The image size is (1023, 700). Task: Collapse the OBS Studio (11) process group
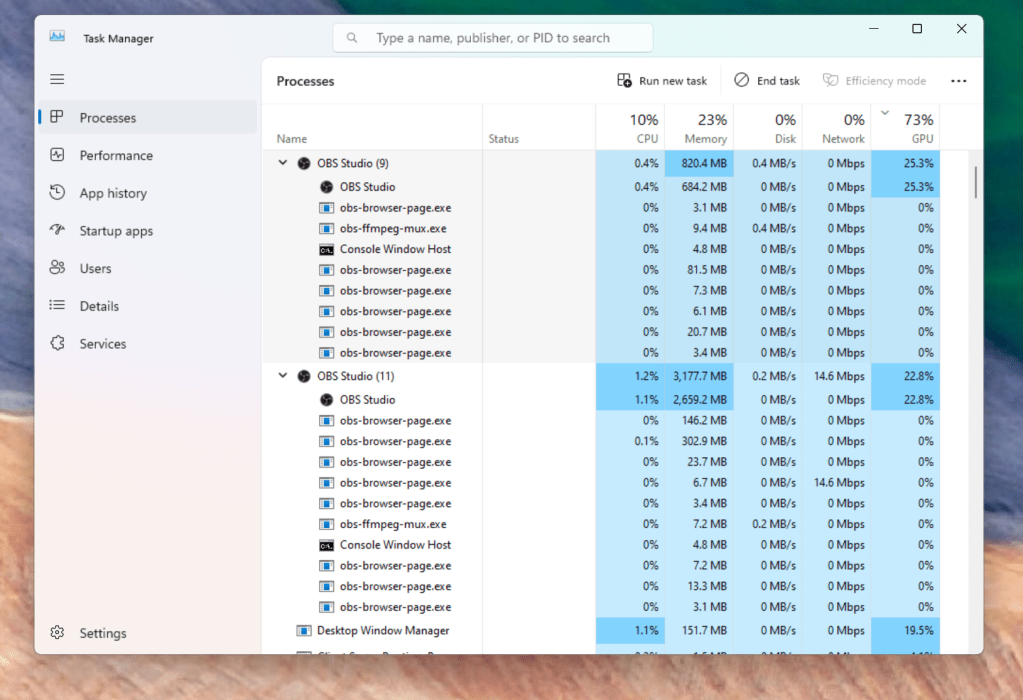point(282,375)
